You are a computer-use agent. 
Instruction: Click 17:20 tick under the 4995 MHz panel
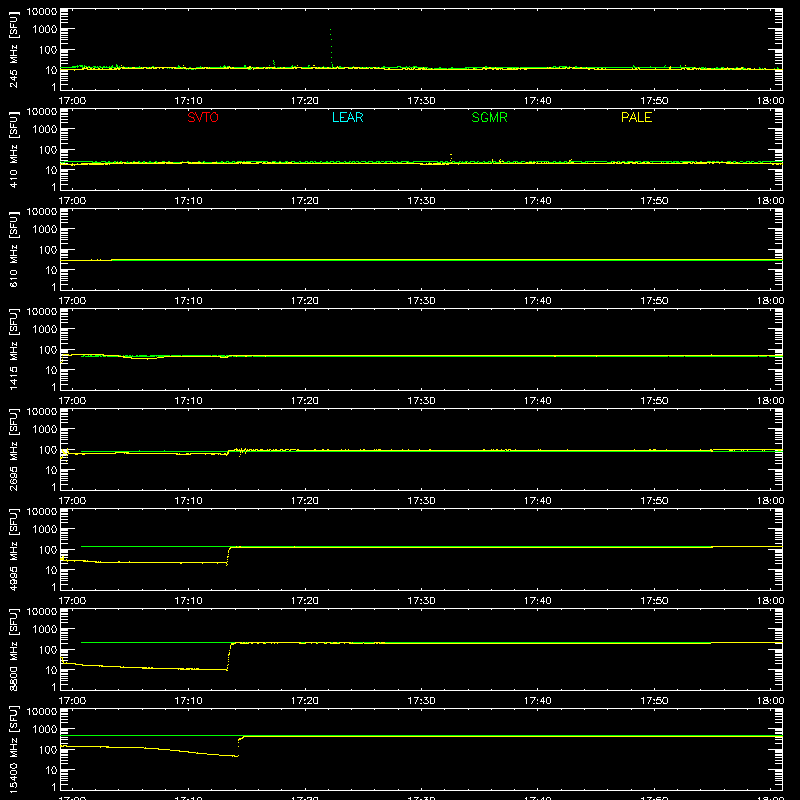point(305,601)
